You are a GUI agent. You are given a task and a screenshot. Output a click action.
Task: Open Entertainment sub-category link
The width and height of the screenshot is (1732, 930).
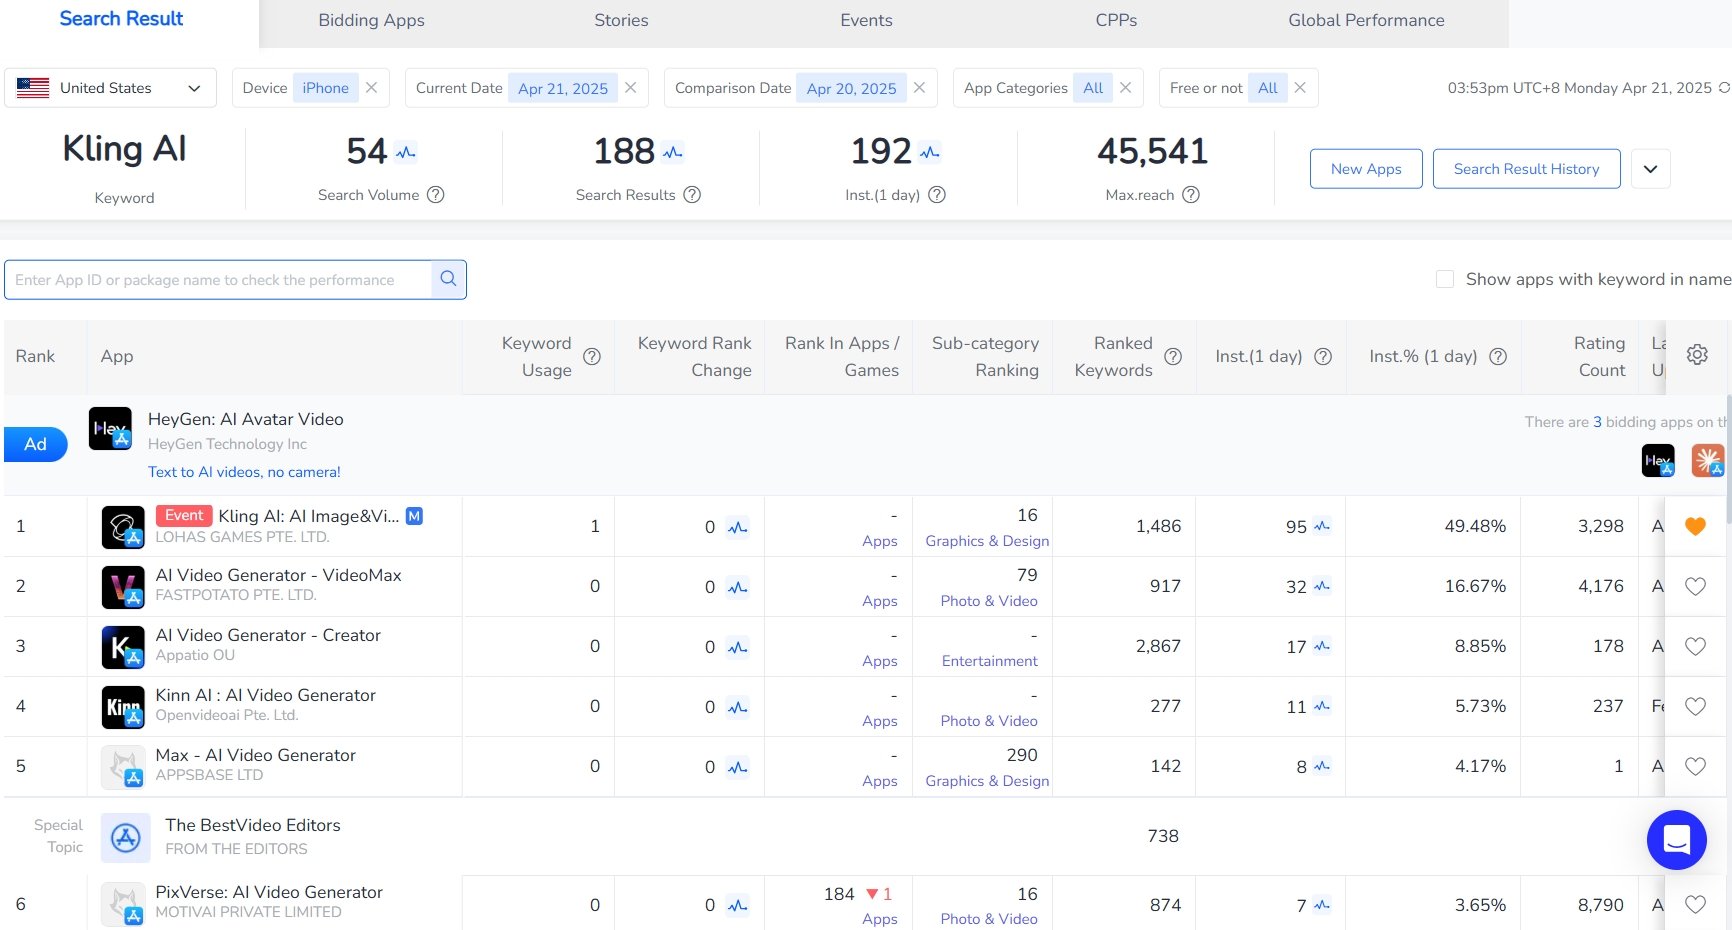[989, 661]
